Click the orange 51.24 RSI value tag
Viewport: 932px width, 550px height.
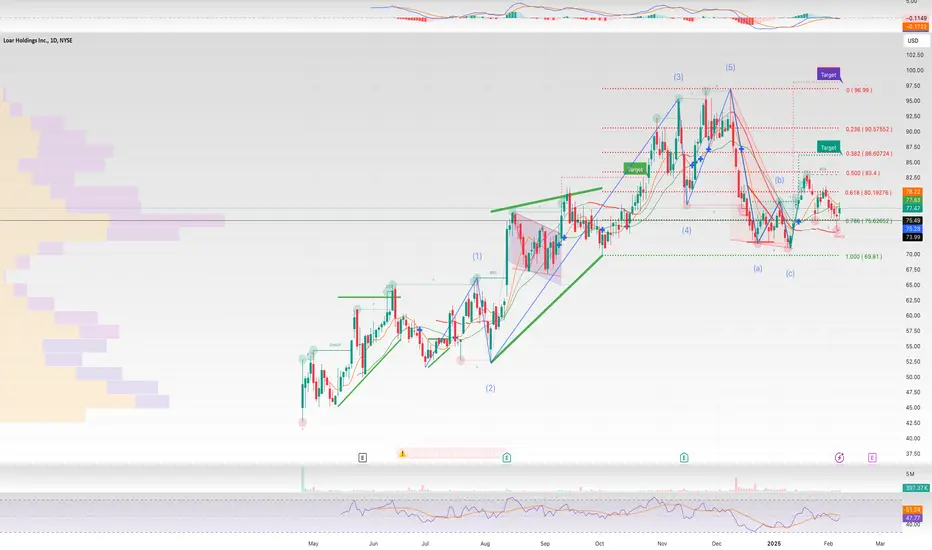tap(912, 510)
